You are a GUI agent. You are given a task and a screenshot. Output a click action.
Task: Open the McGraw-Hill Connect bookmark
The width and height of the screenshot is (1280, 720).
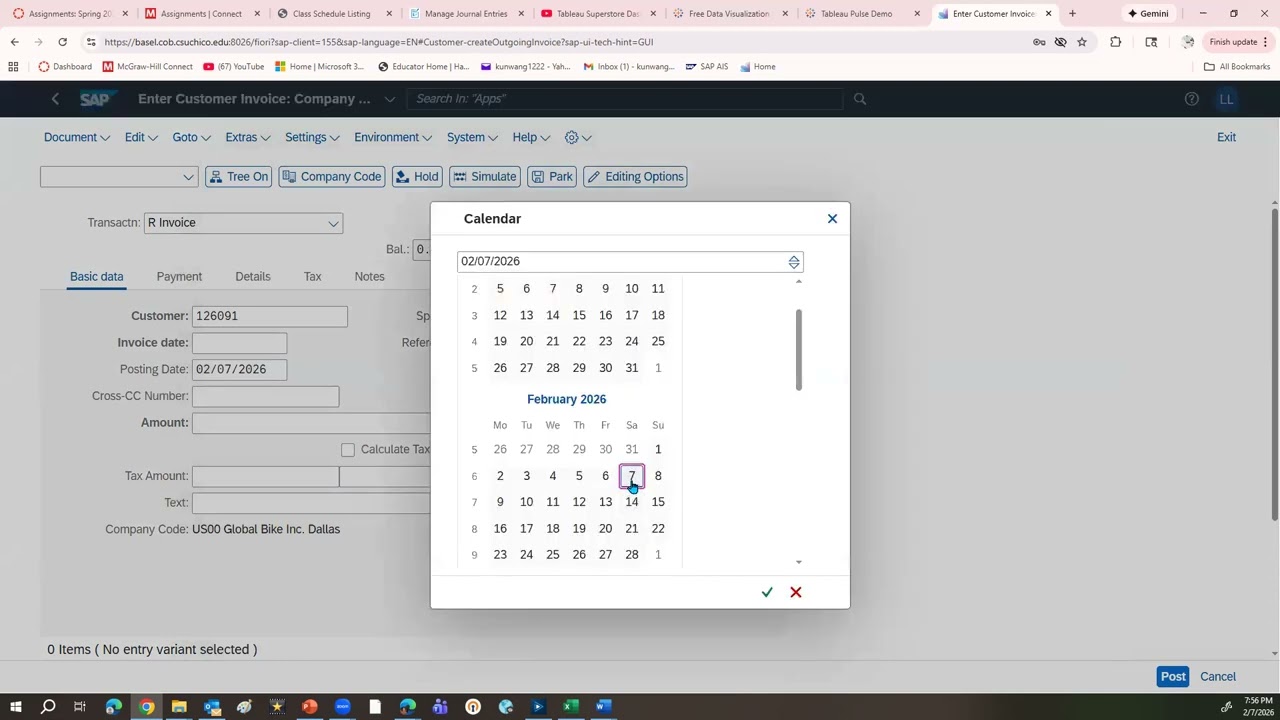148,67
